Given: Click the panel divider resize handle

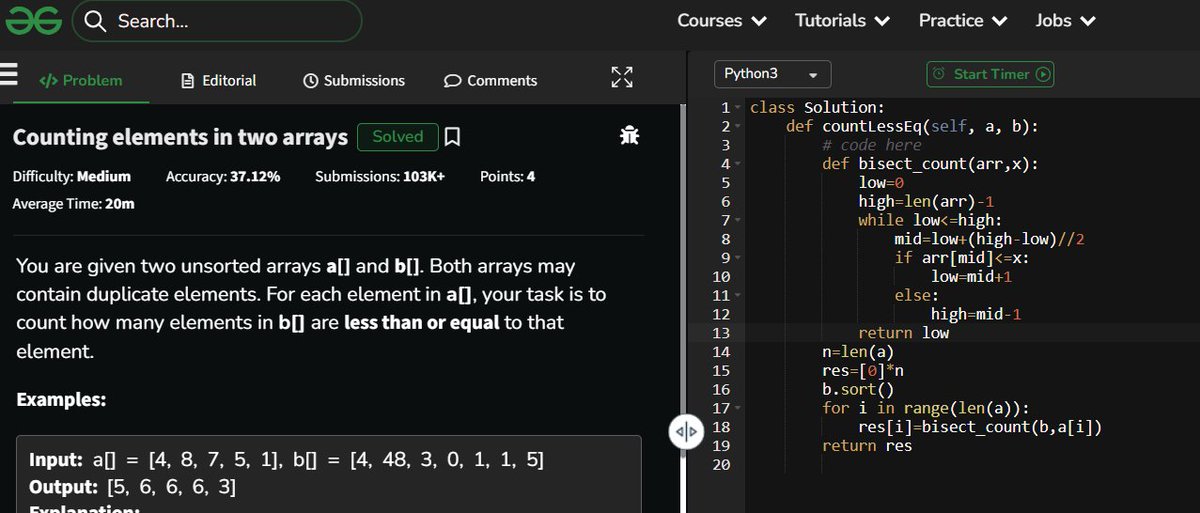Looking at the screenshot, I should click(x=684, y=431).
